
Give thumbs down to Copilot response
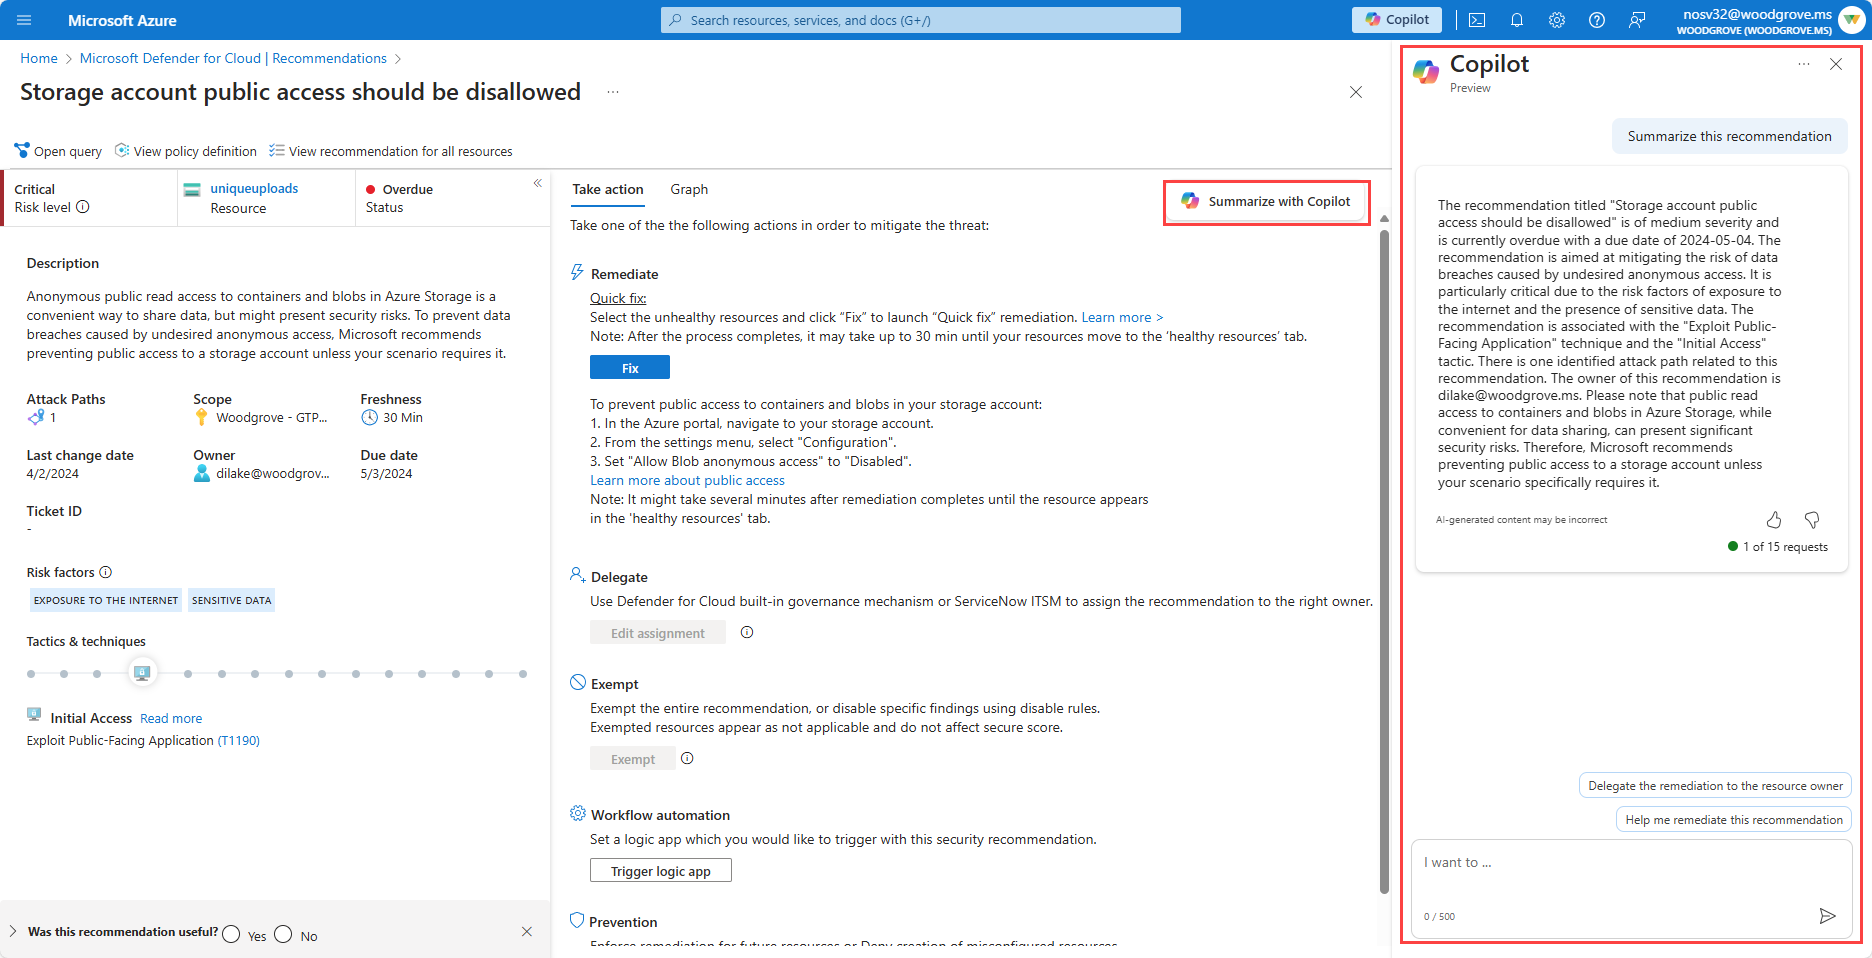click(x=1812, y=520)
